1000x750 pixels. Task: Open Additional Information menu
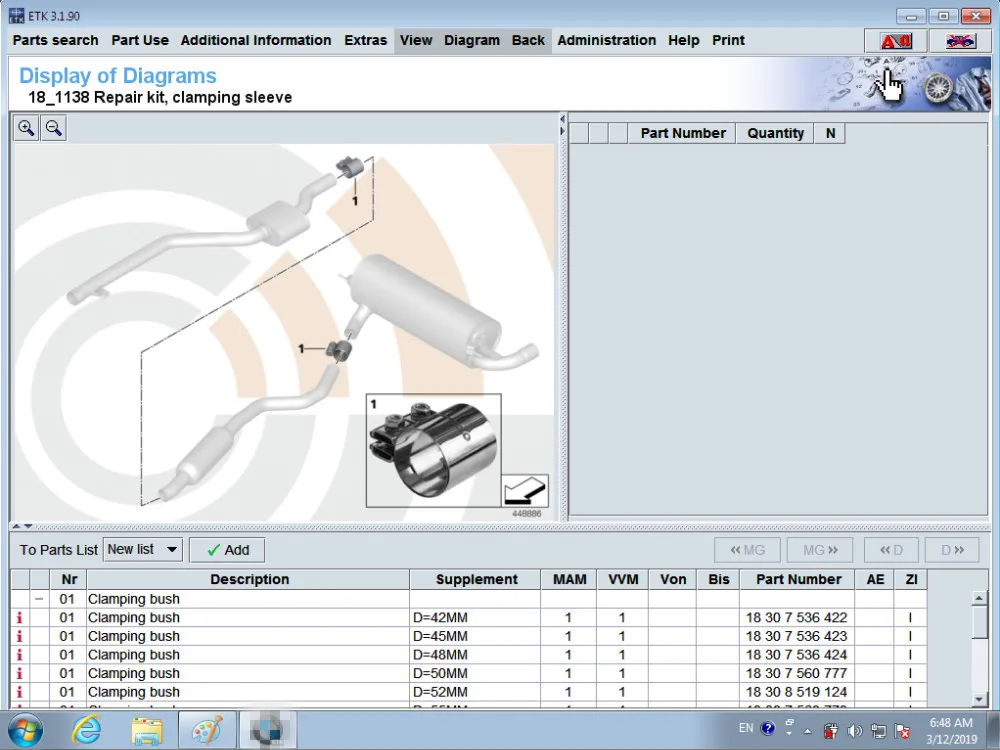click(256, 40)
